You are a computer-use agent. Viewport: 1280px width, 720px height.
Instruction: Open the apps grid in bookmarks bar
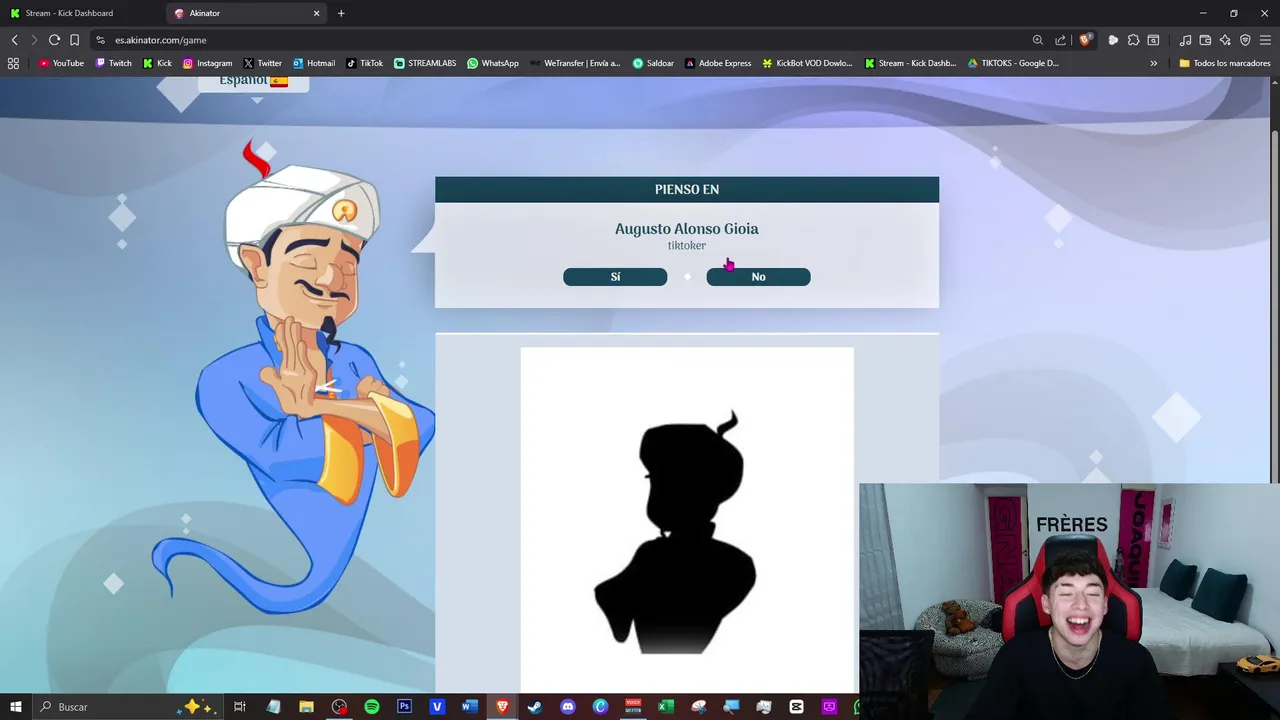coord(13,63)
